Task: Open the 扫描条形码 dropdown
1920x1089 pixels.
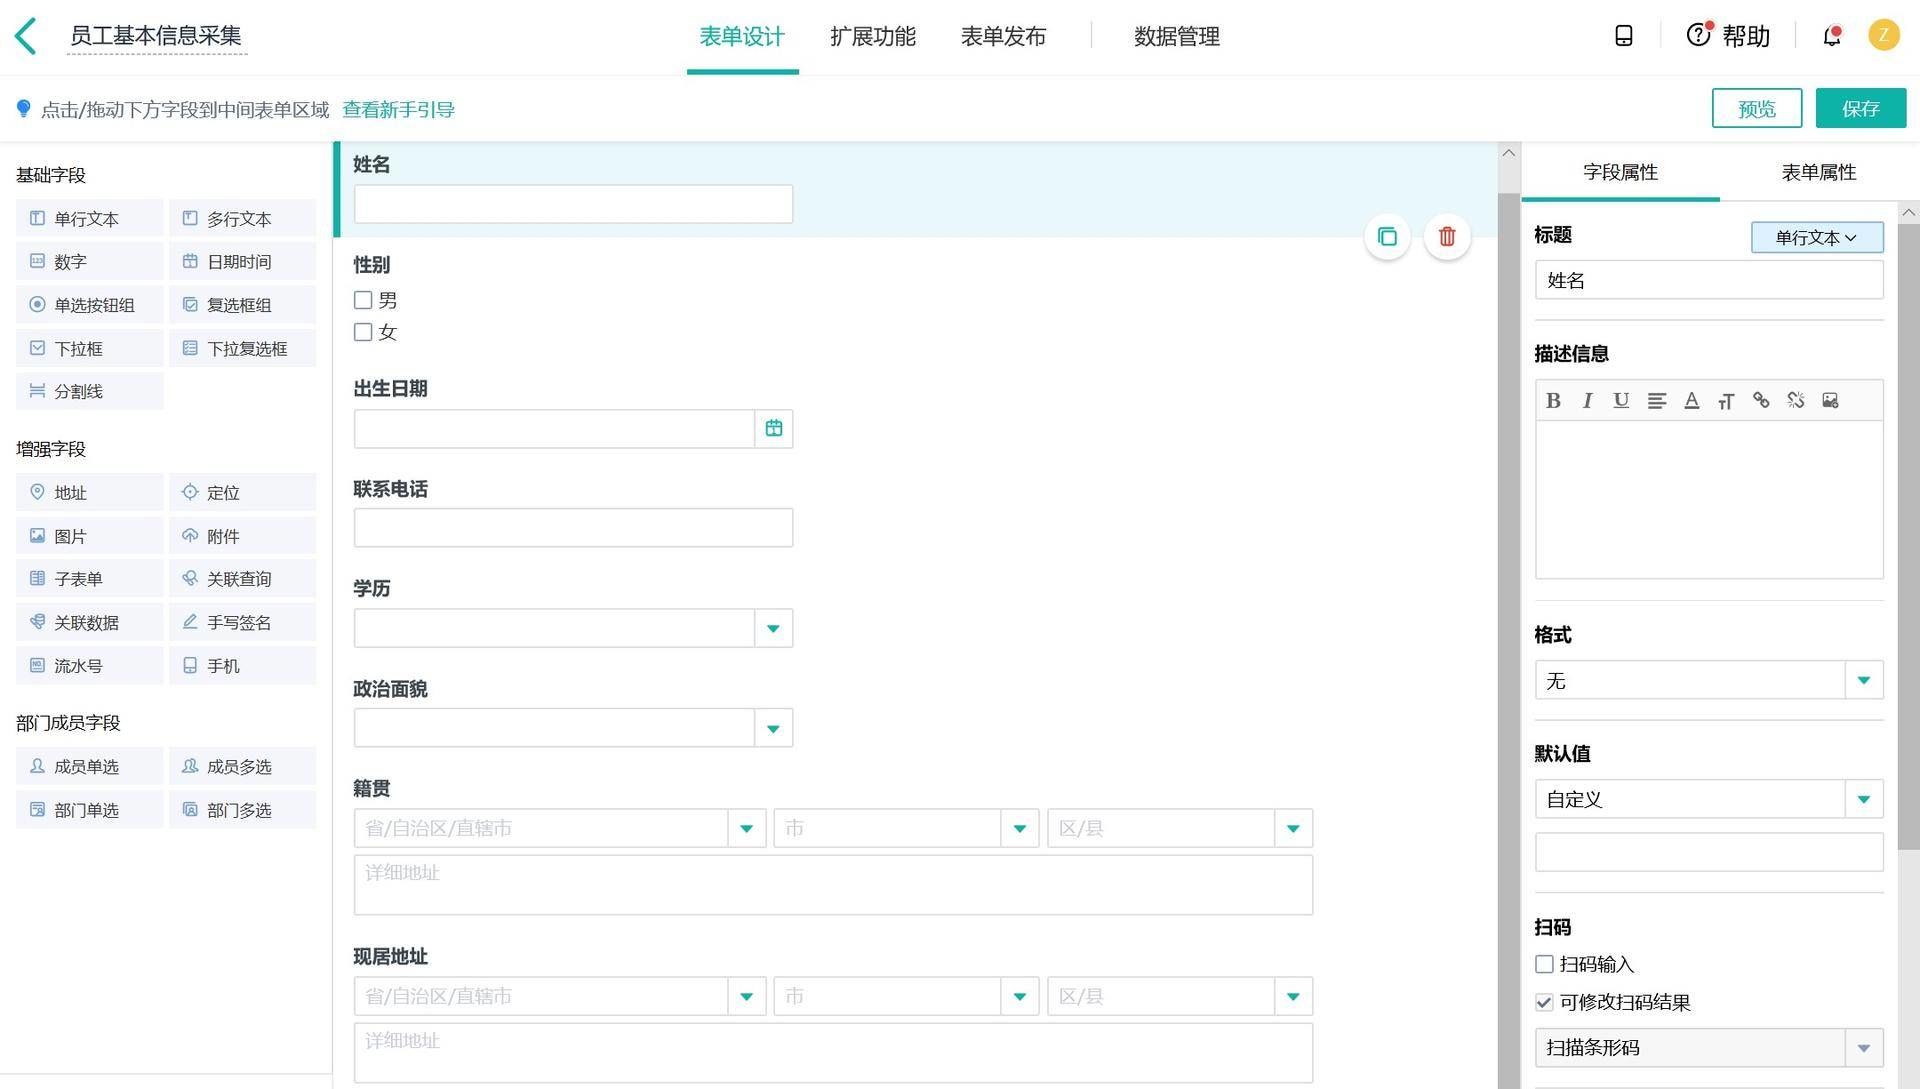Action: click(x=1709, y=1047)
